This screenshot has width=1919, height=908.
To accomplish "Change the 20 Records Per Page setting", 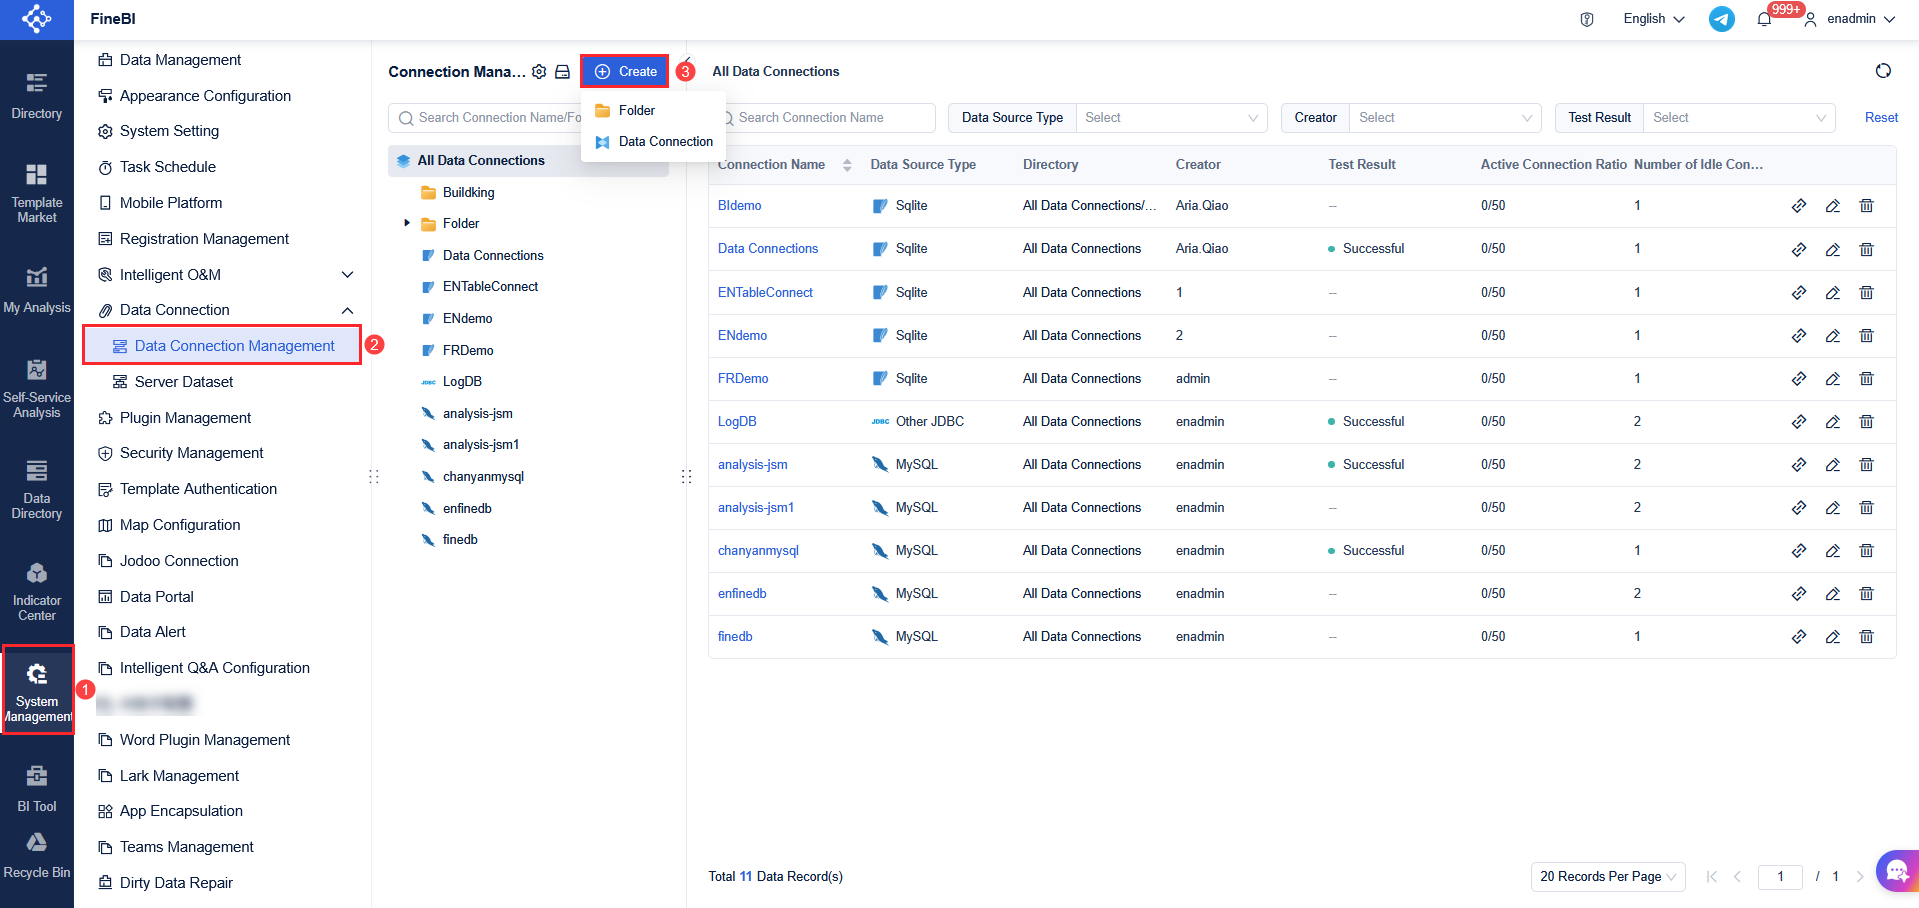I will (x=1608, y=877).
